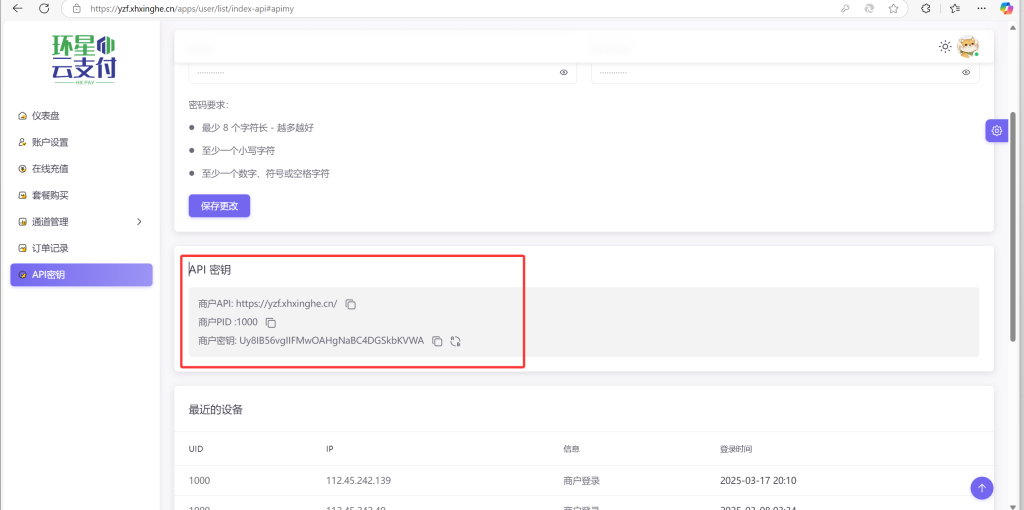
Task: Select the API密钥 sidebar item
Action: pos(80,275)
